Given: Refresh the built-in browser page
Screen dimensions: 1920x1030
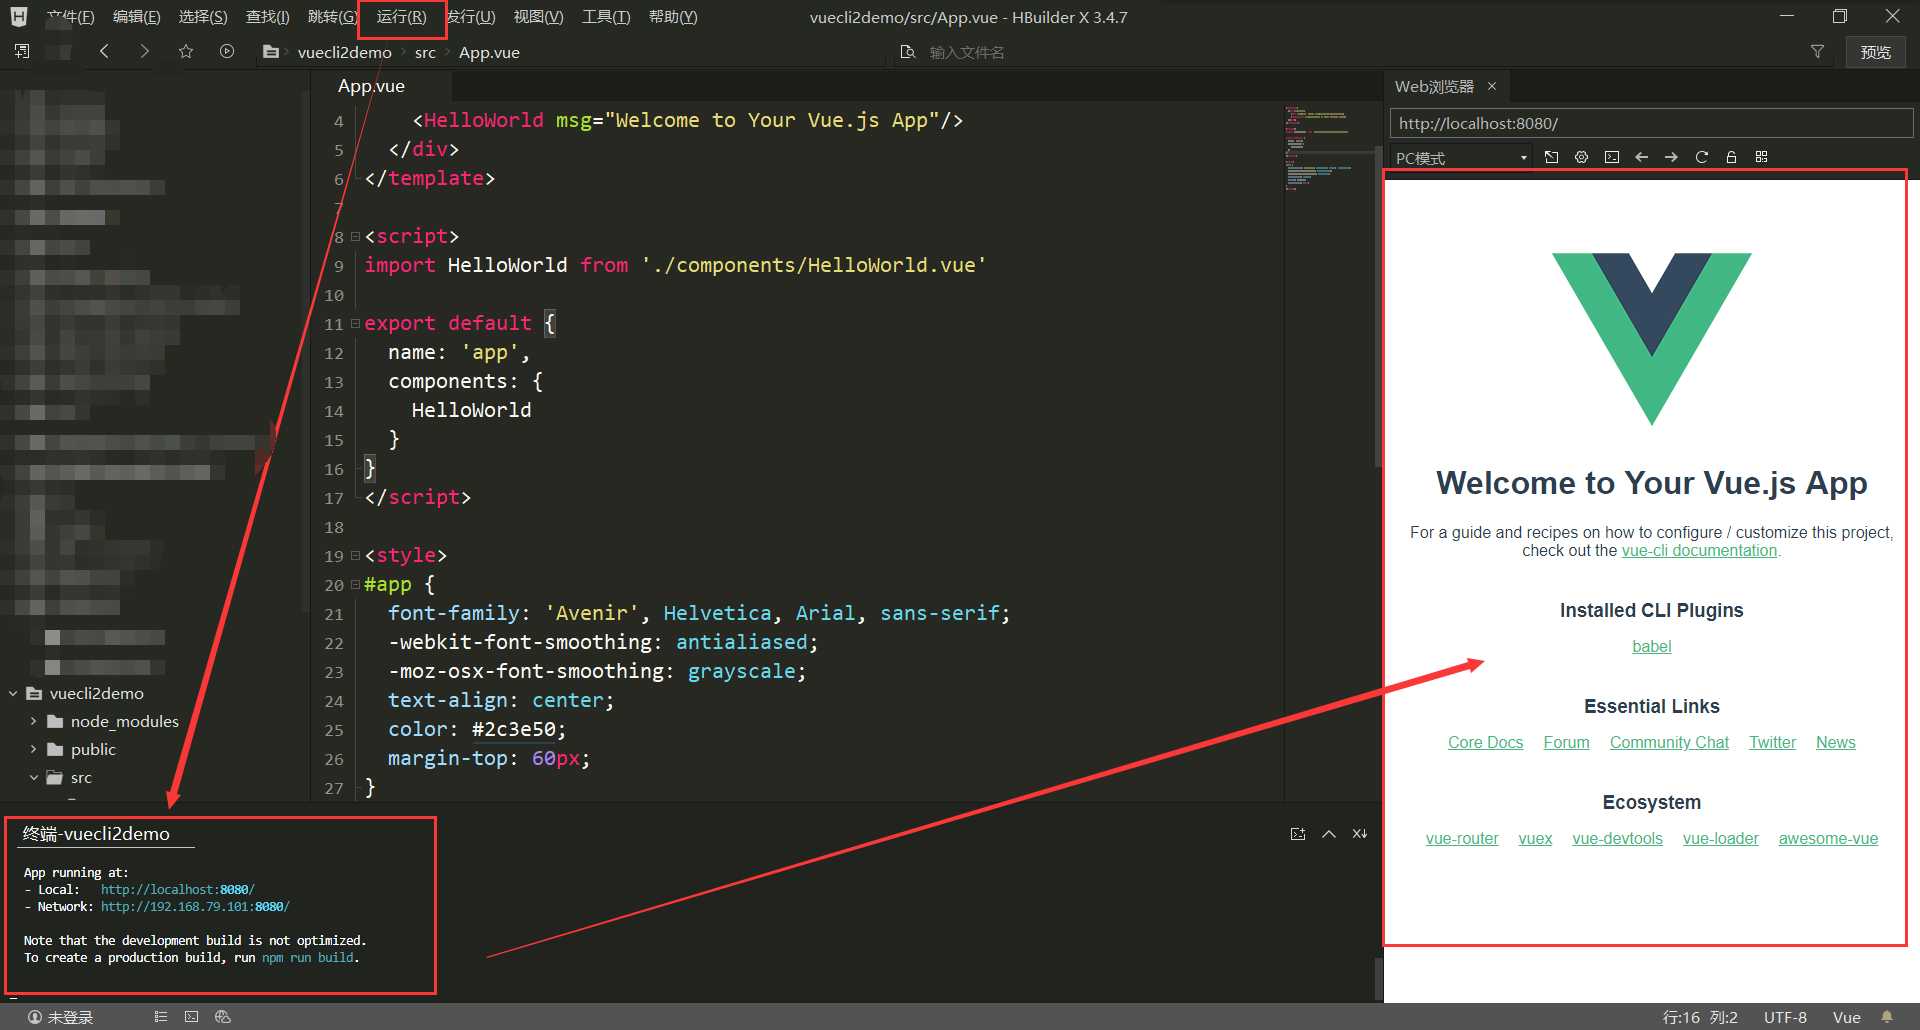Looking at the screenshot, I should (1701, 157).
